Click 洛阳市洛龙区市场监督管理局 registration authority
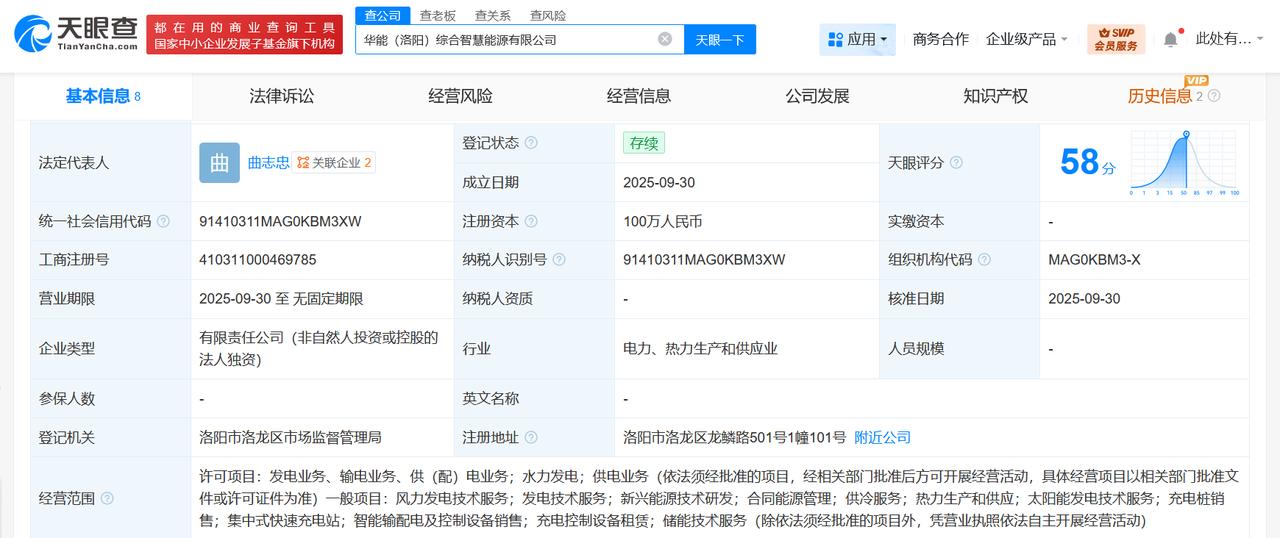Viewport: 1280px width, 538px height. (x=290, y=437)
